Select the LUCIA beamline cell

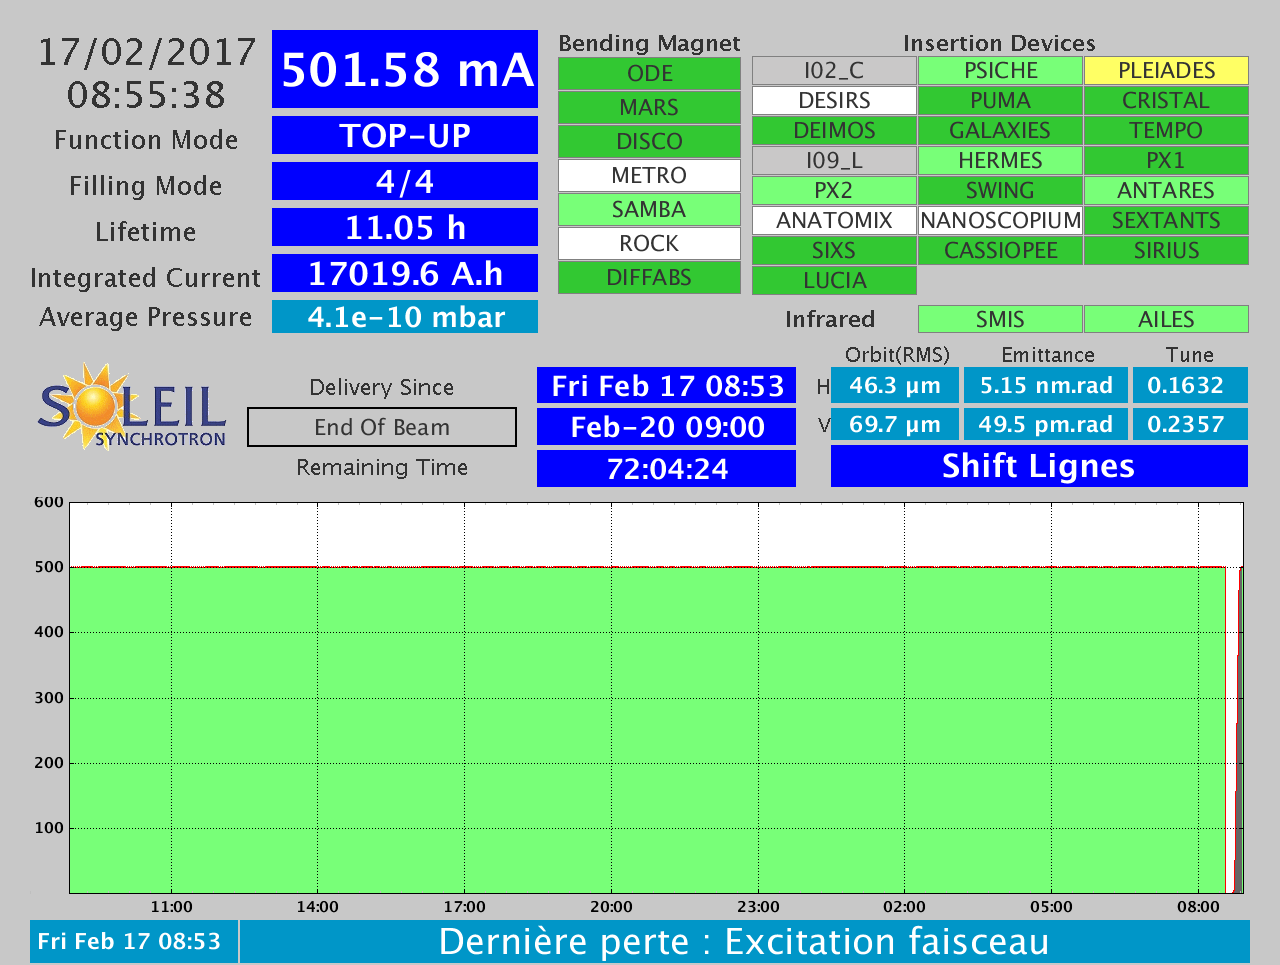coord(834,281)
